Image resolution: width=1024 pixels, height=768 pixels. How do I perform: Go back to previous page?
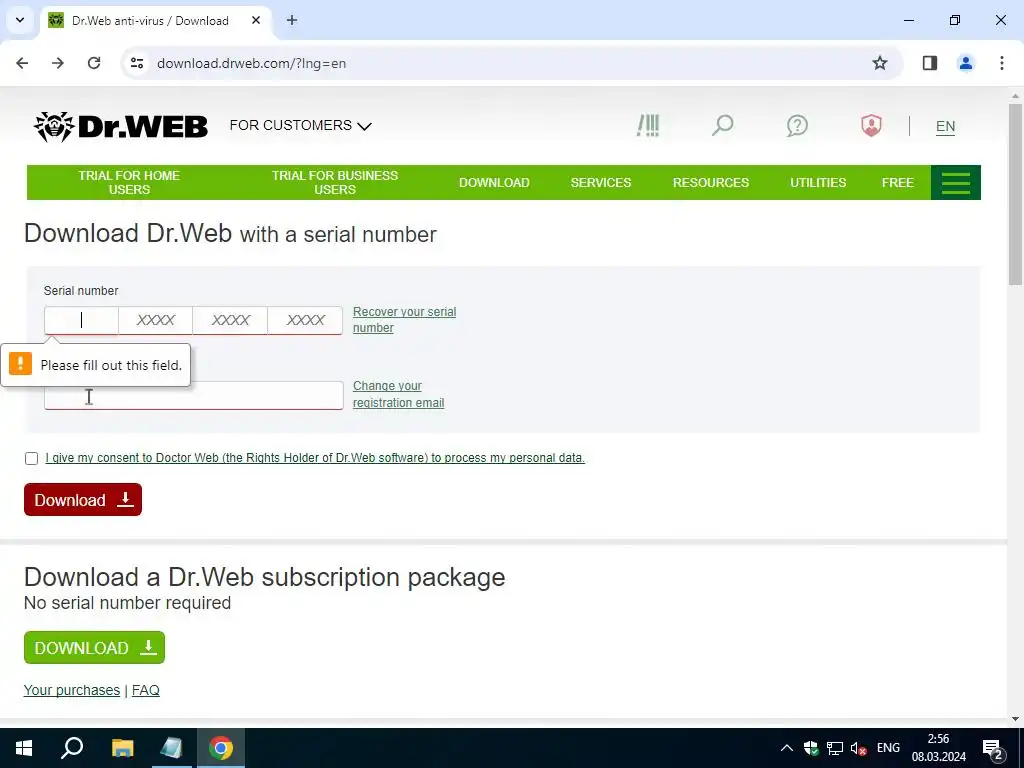pyautogui.click(x=22, y=63)
